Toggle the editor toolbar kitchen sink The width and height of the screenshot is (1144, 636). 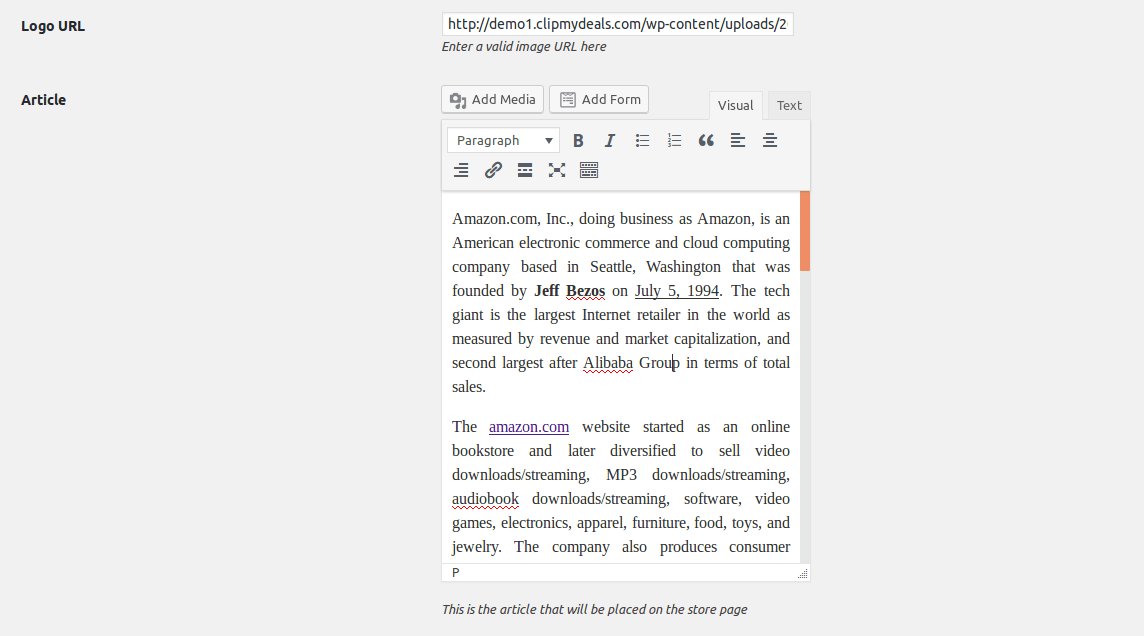click(x=589, y=171)
